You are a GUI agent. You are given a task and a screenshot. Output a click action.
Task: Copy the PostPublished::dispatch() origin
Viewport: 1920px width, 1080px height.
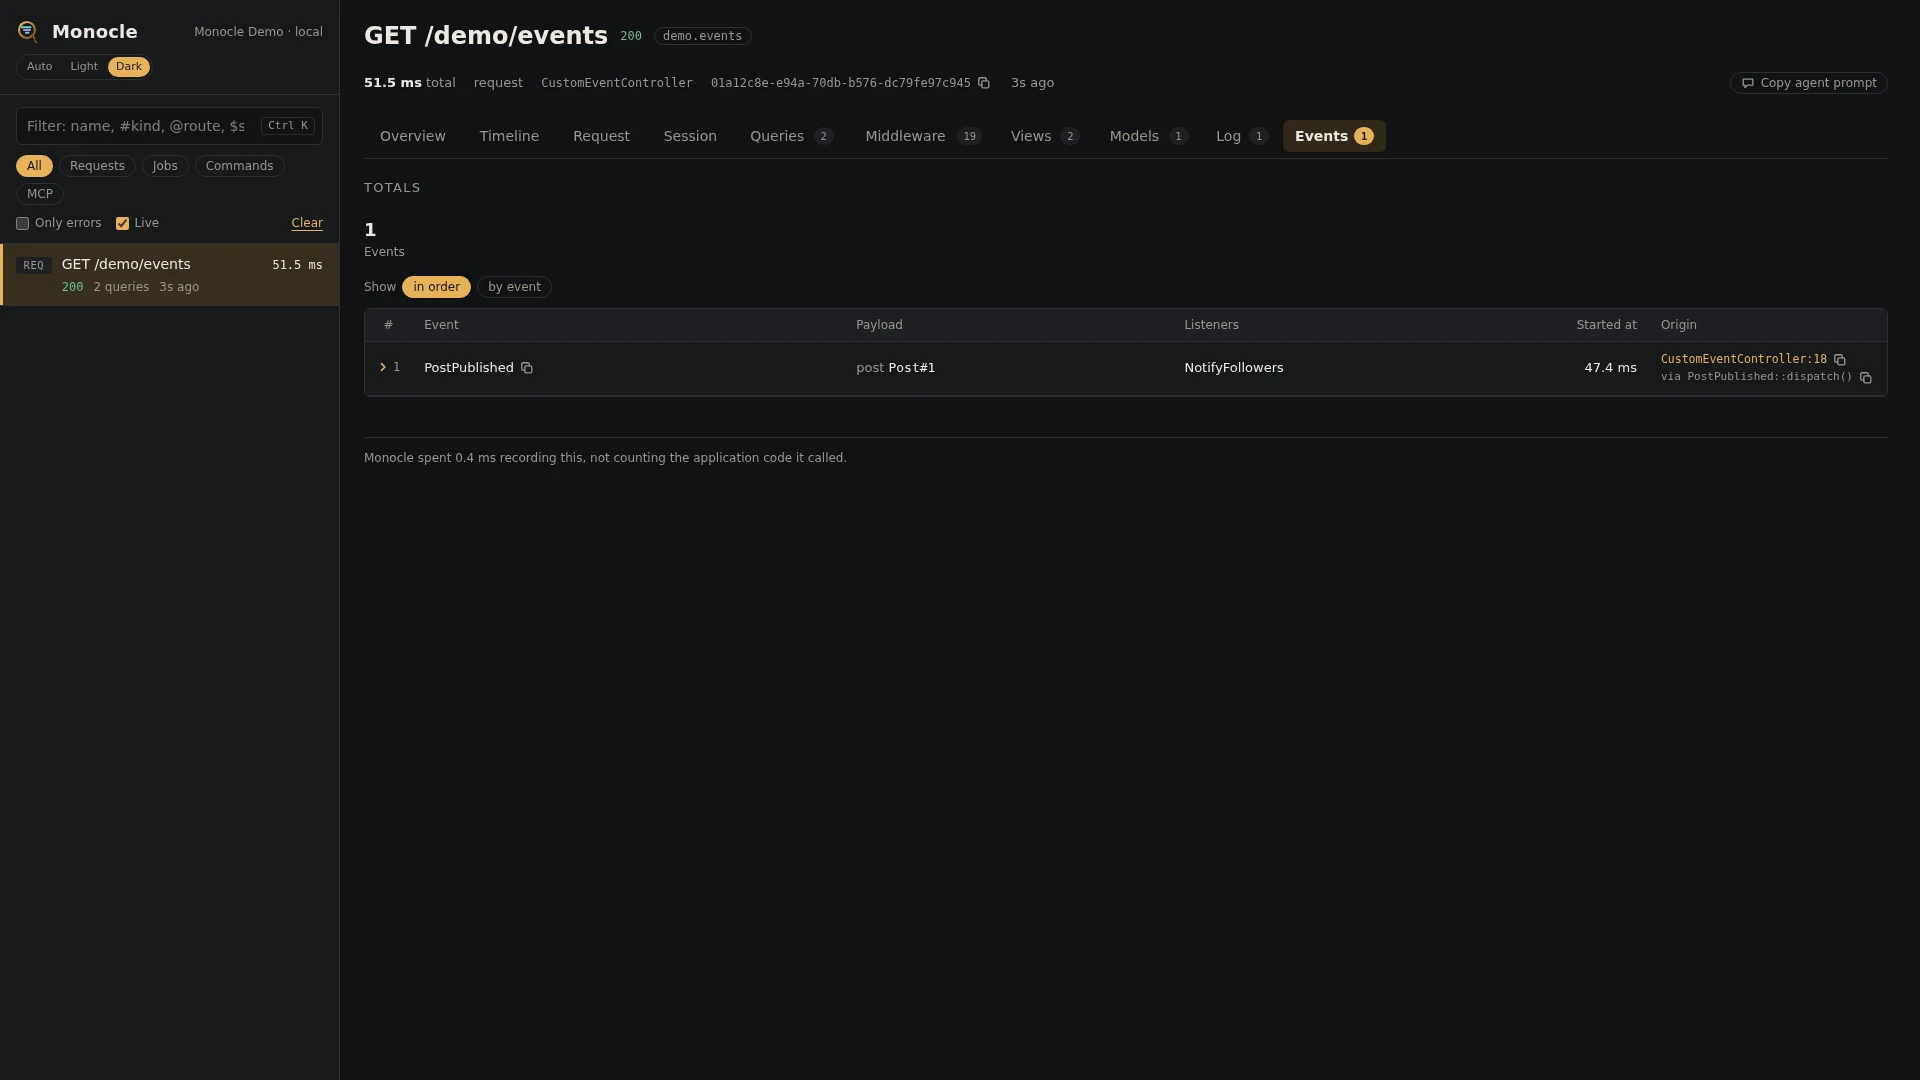[x=1866, y=377]
